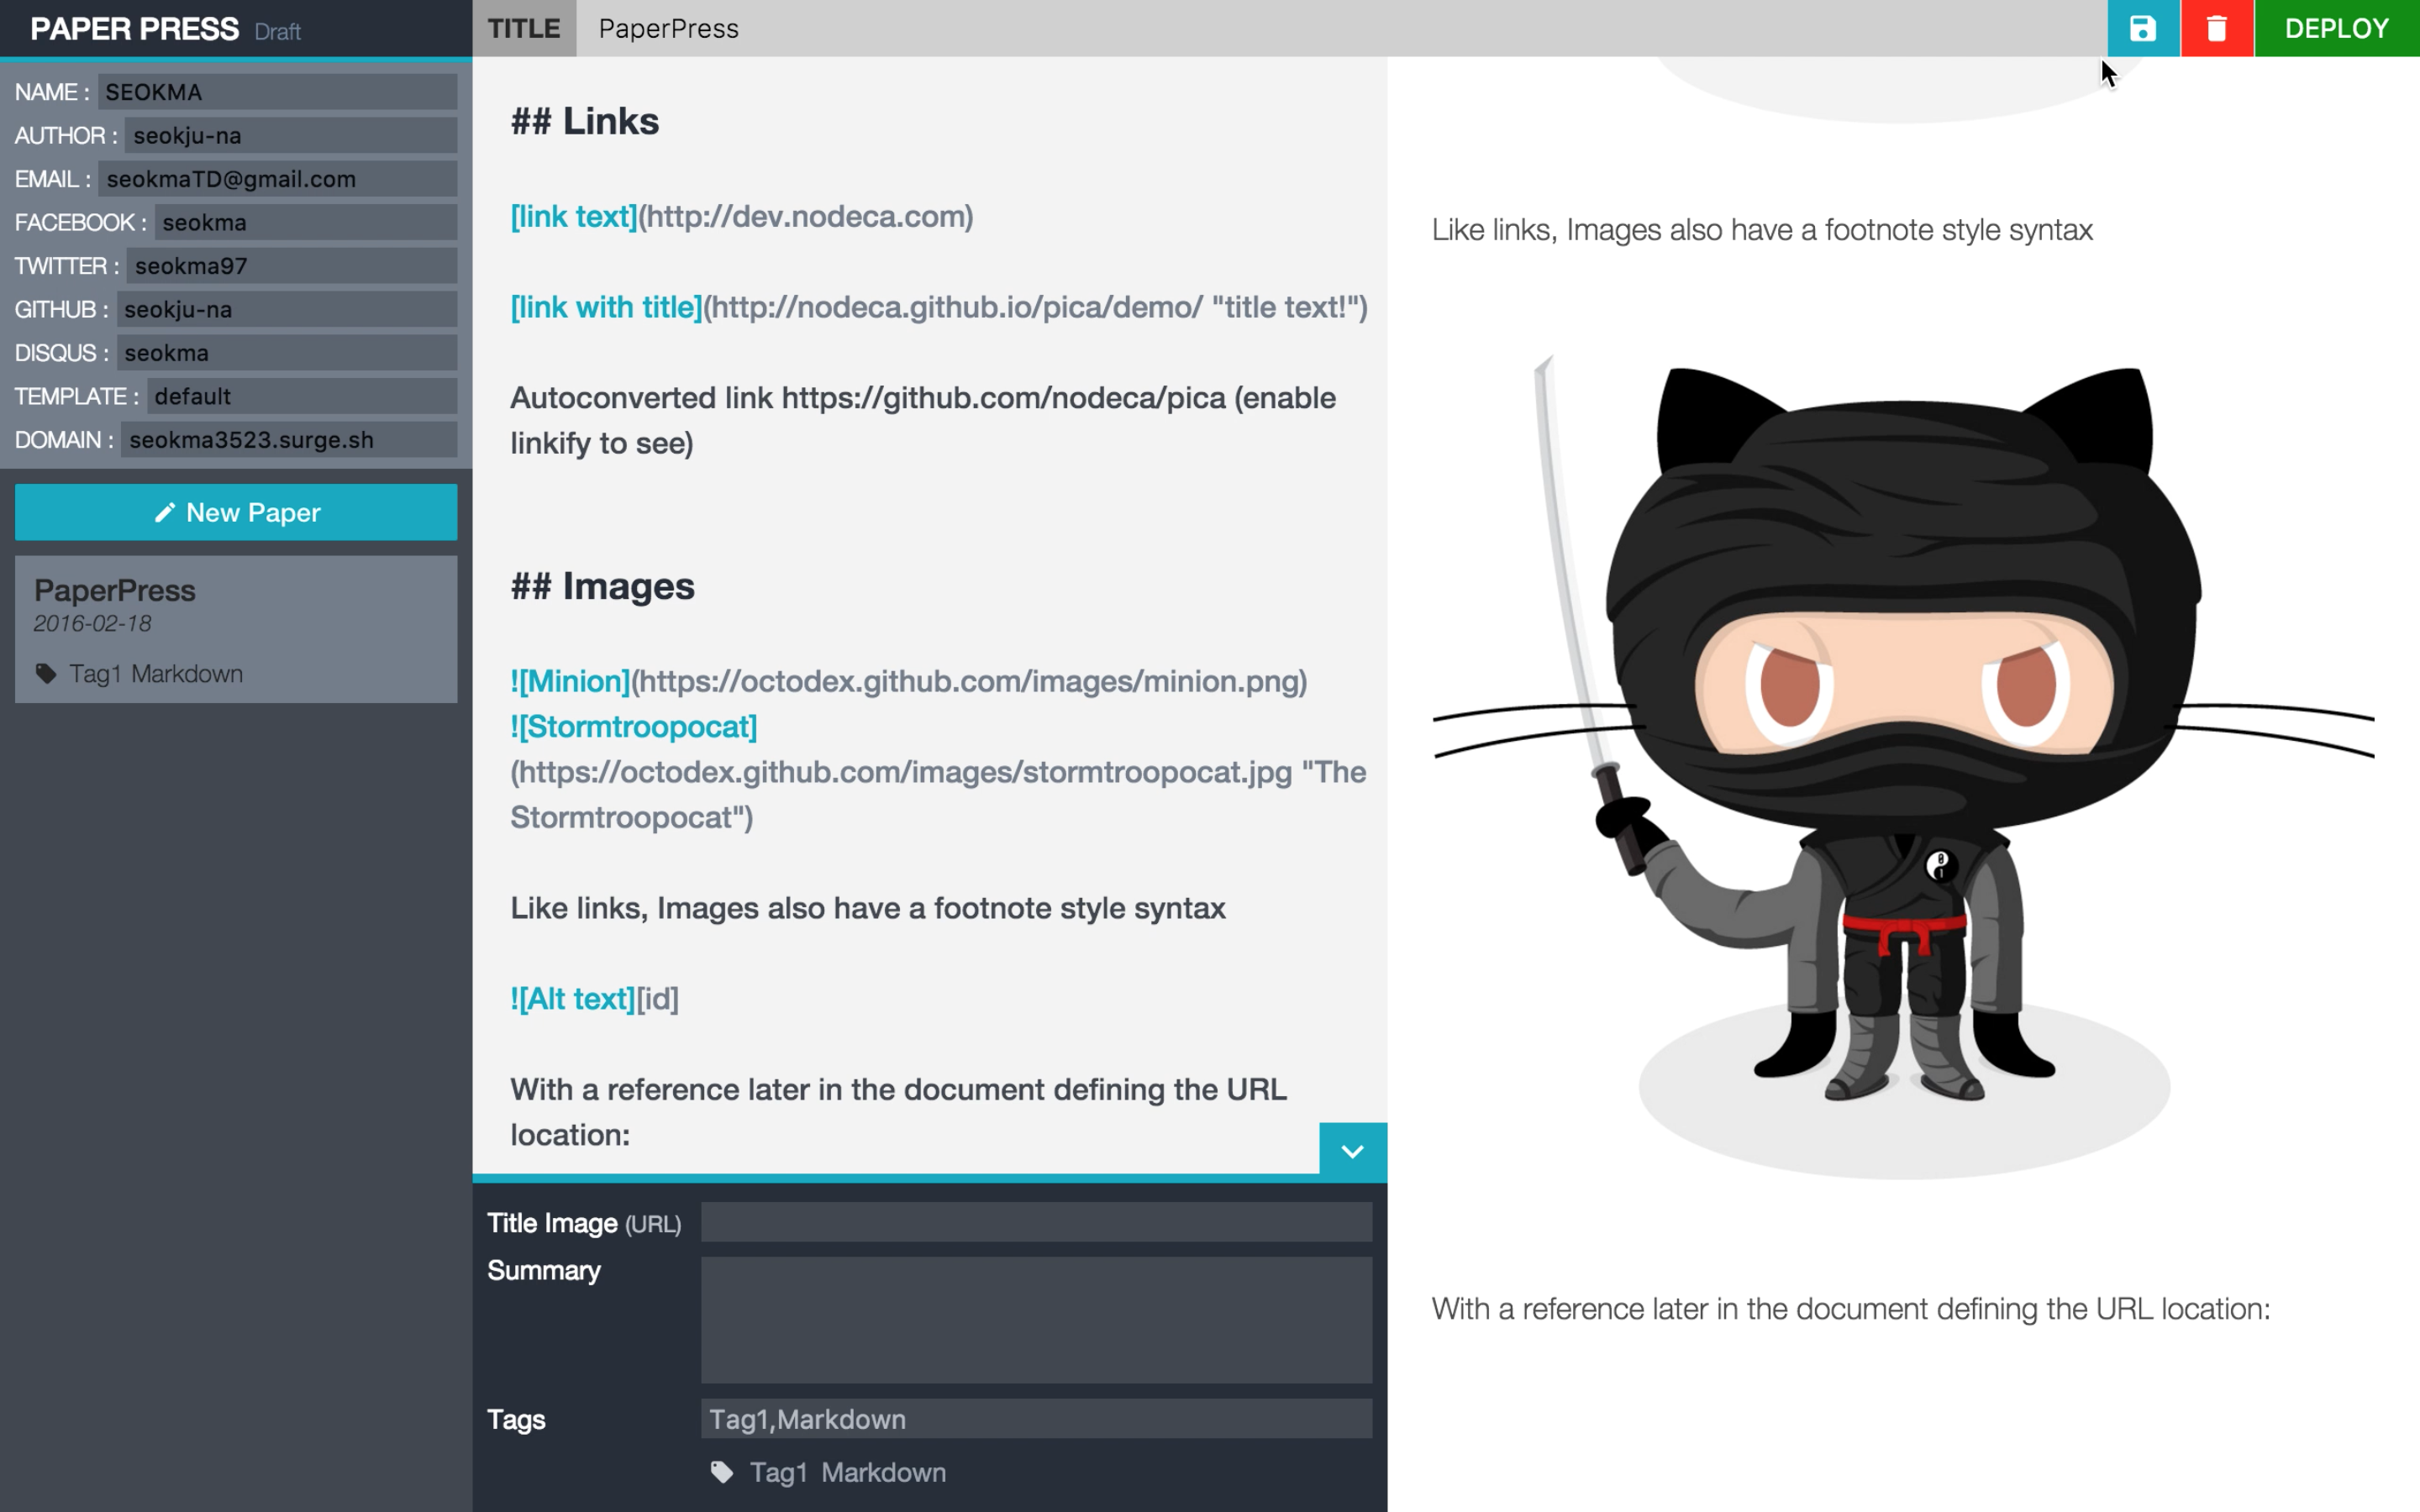Screen dimensions: 2420x1512
Task: Click the title field showing PaperPress
Action: click(x=1340, y=28)
